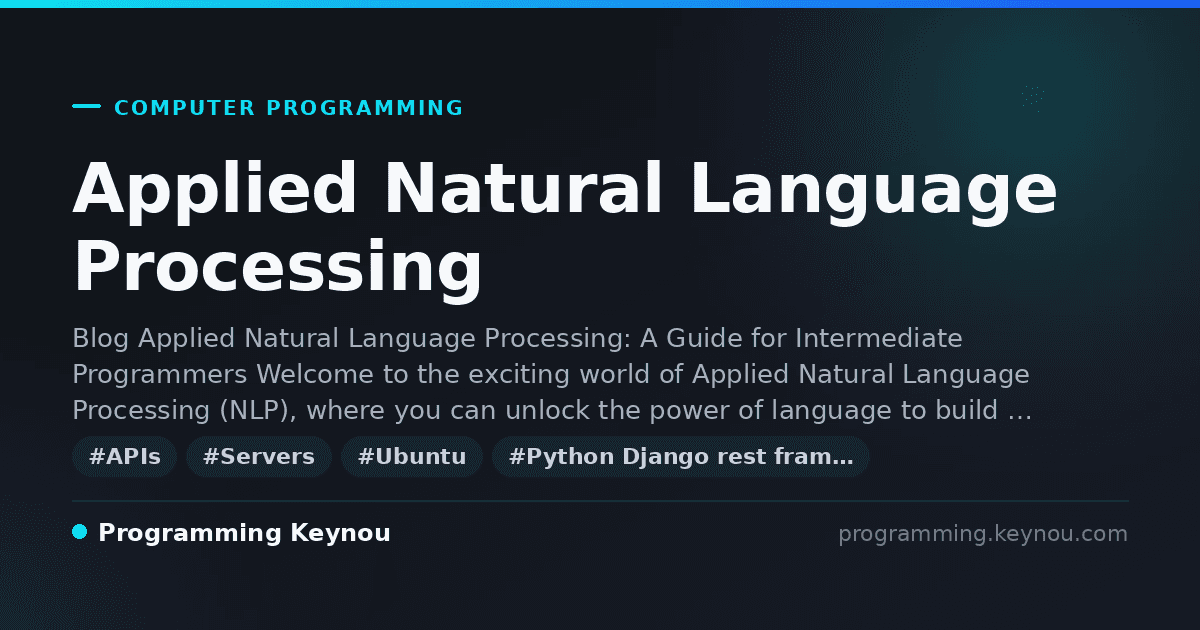
Task: Open the programming.keynou.com link
Action: coord(983,534)
